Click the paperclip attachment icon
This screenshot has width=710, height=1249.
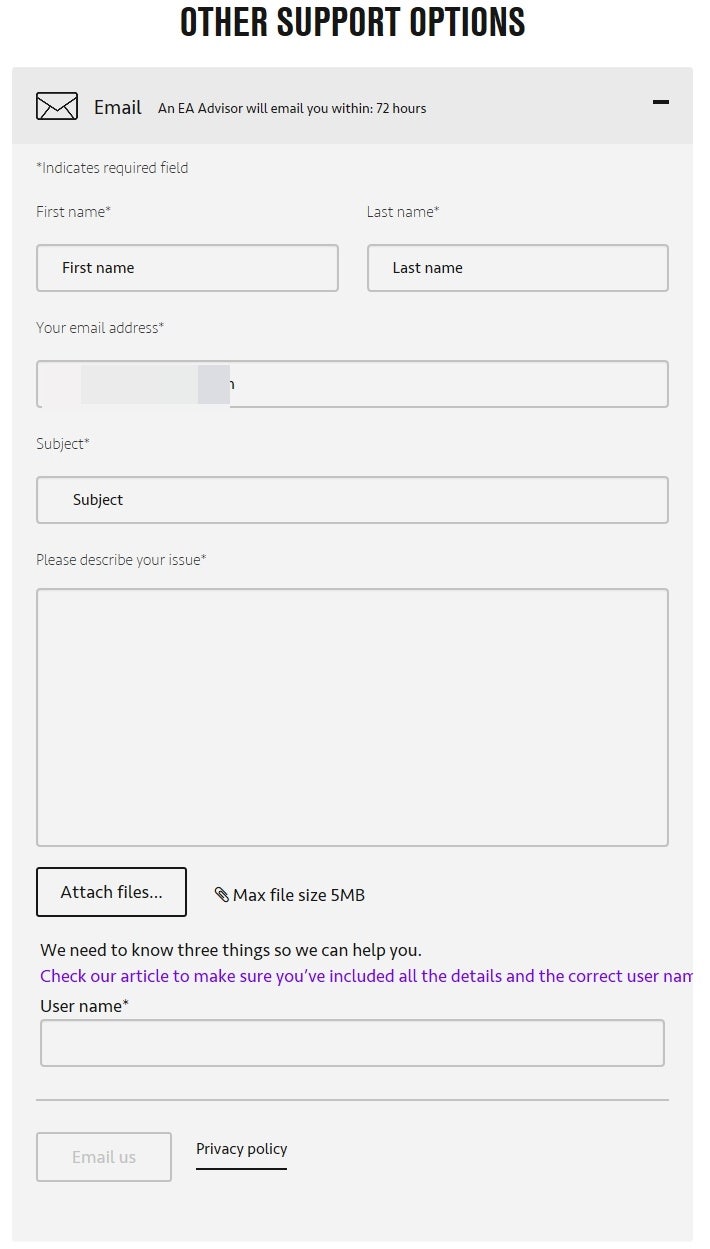point(222,895)
